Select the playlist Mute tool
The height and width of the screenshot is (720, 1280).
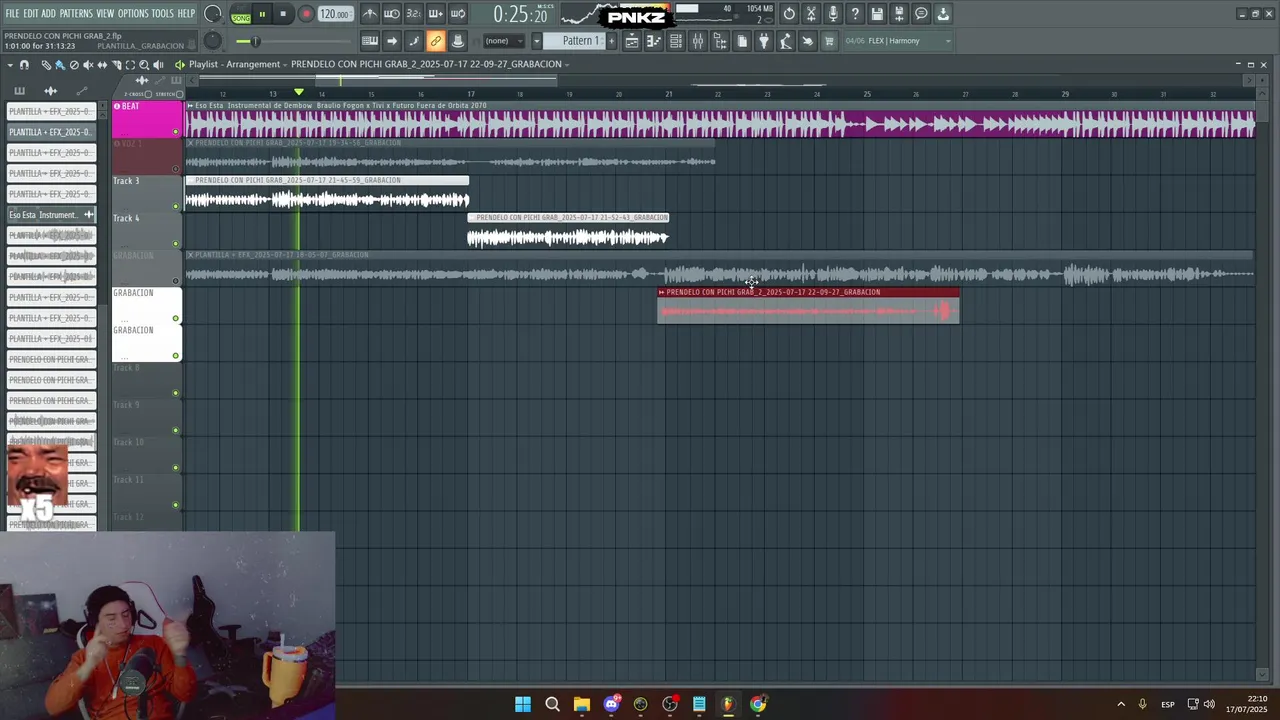[x=88, y=65]
